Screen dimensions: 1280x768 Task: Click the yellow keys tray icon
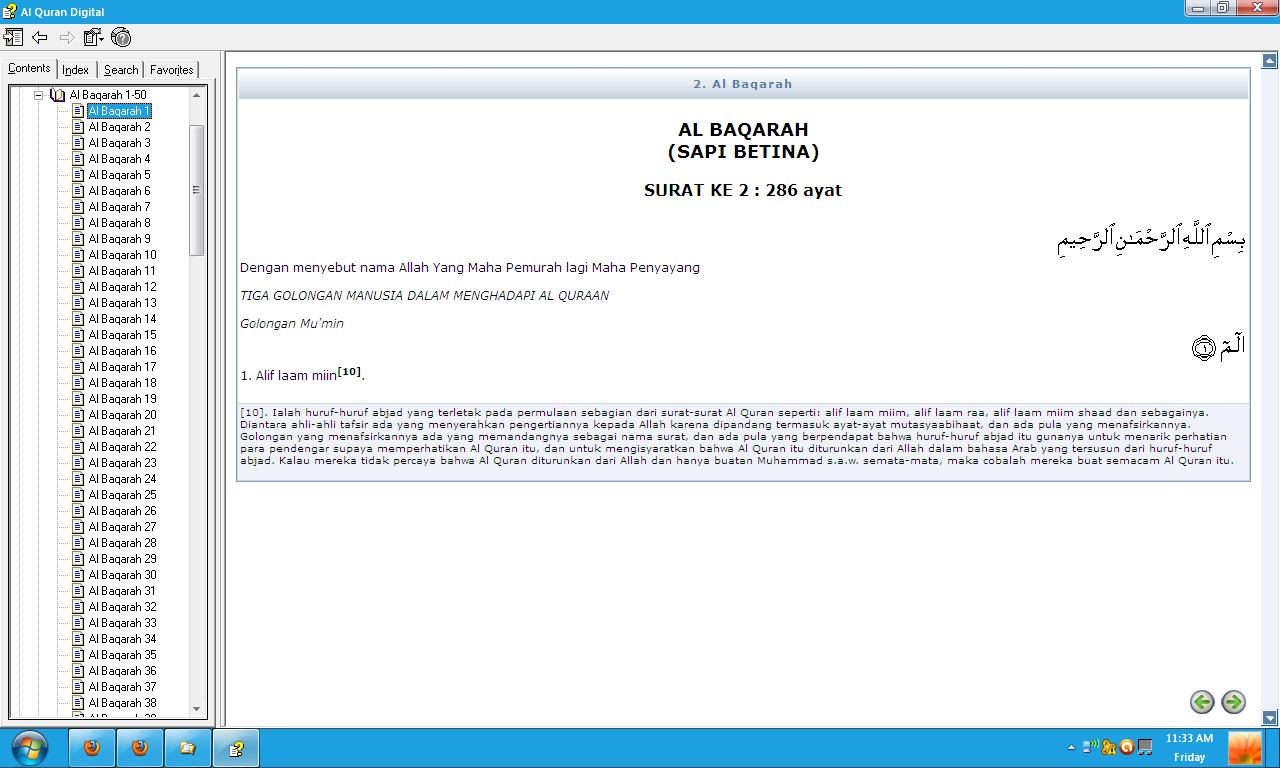(1109, 747)
